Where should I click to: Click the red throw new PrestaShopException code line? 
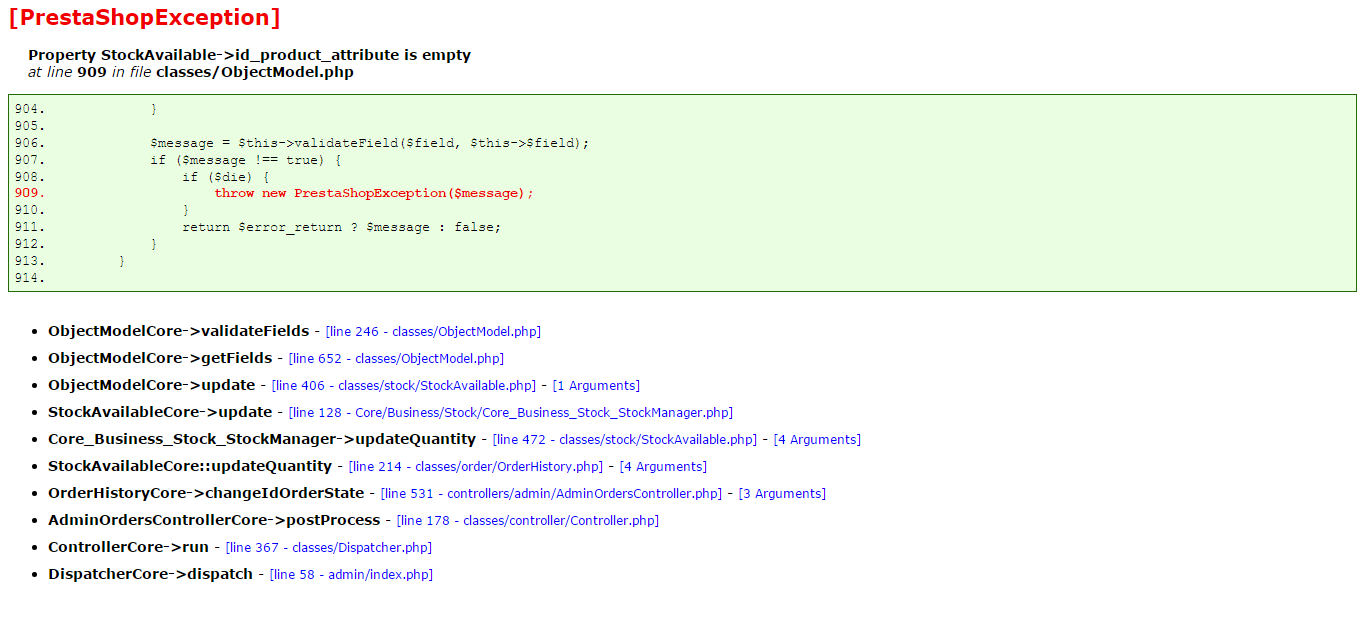[x=374, y=193]
